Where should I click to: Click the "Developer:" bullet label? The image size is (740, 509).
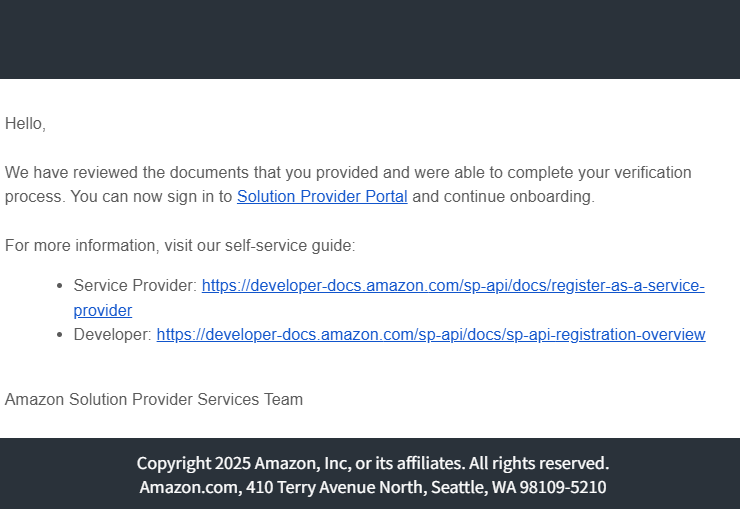click(x=112, y=335)
